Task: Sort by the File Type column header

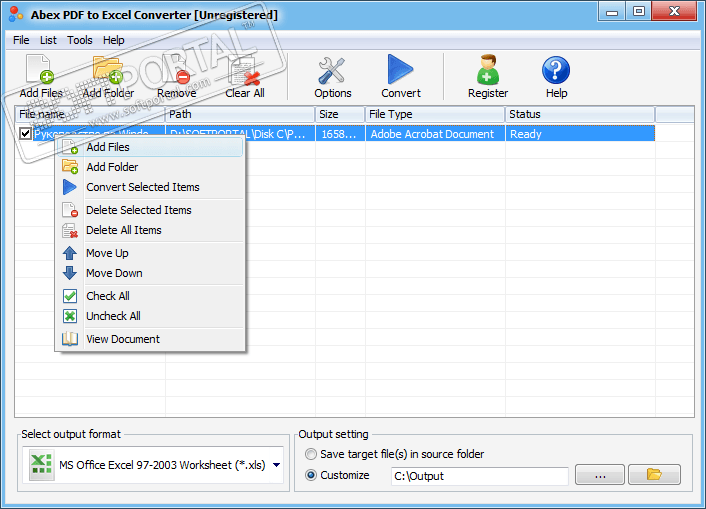Action: pos(435,114)
